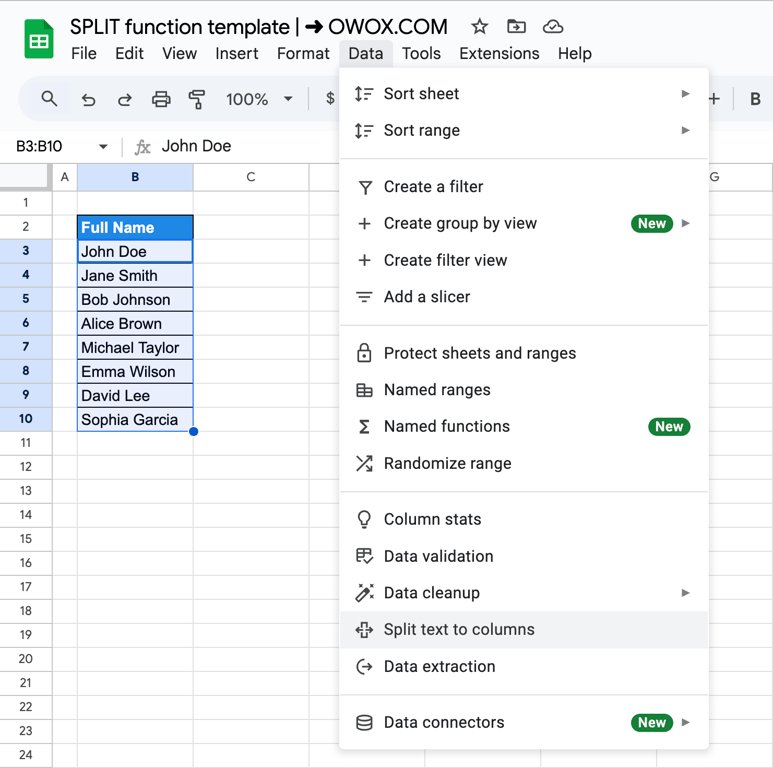The height and width of the screenshot is (768, 773).
Task: Expand the Data connectors submenu arrow
Action: [685, 722]
